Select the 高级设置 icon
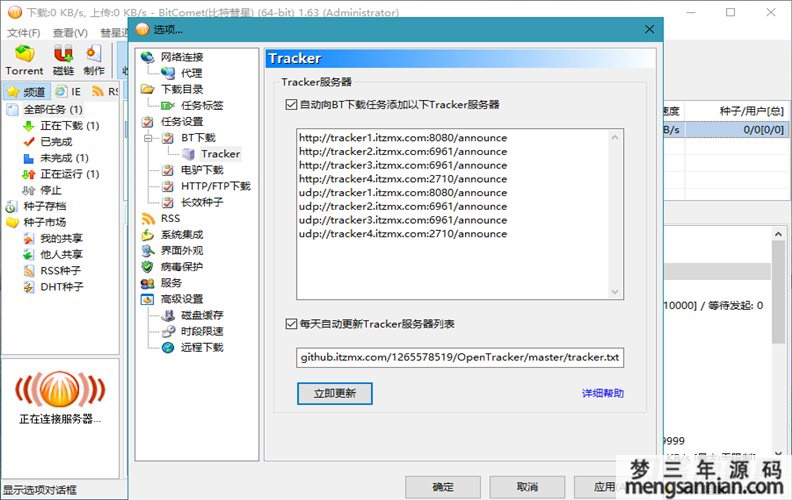Viewport: 792px width, 500px height. 147,299
